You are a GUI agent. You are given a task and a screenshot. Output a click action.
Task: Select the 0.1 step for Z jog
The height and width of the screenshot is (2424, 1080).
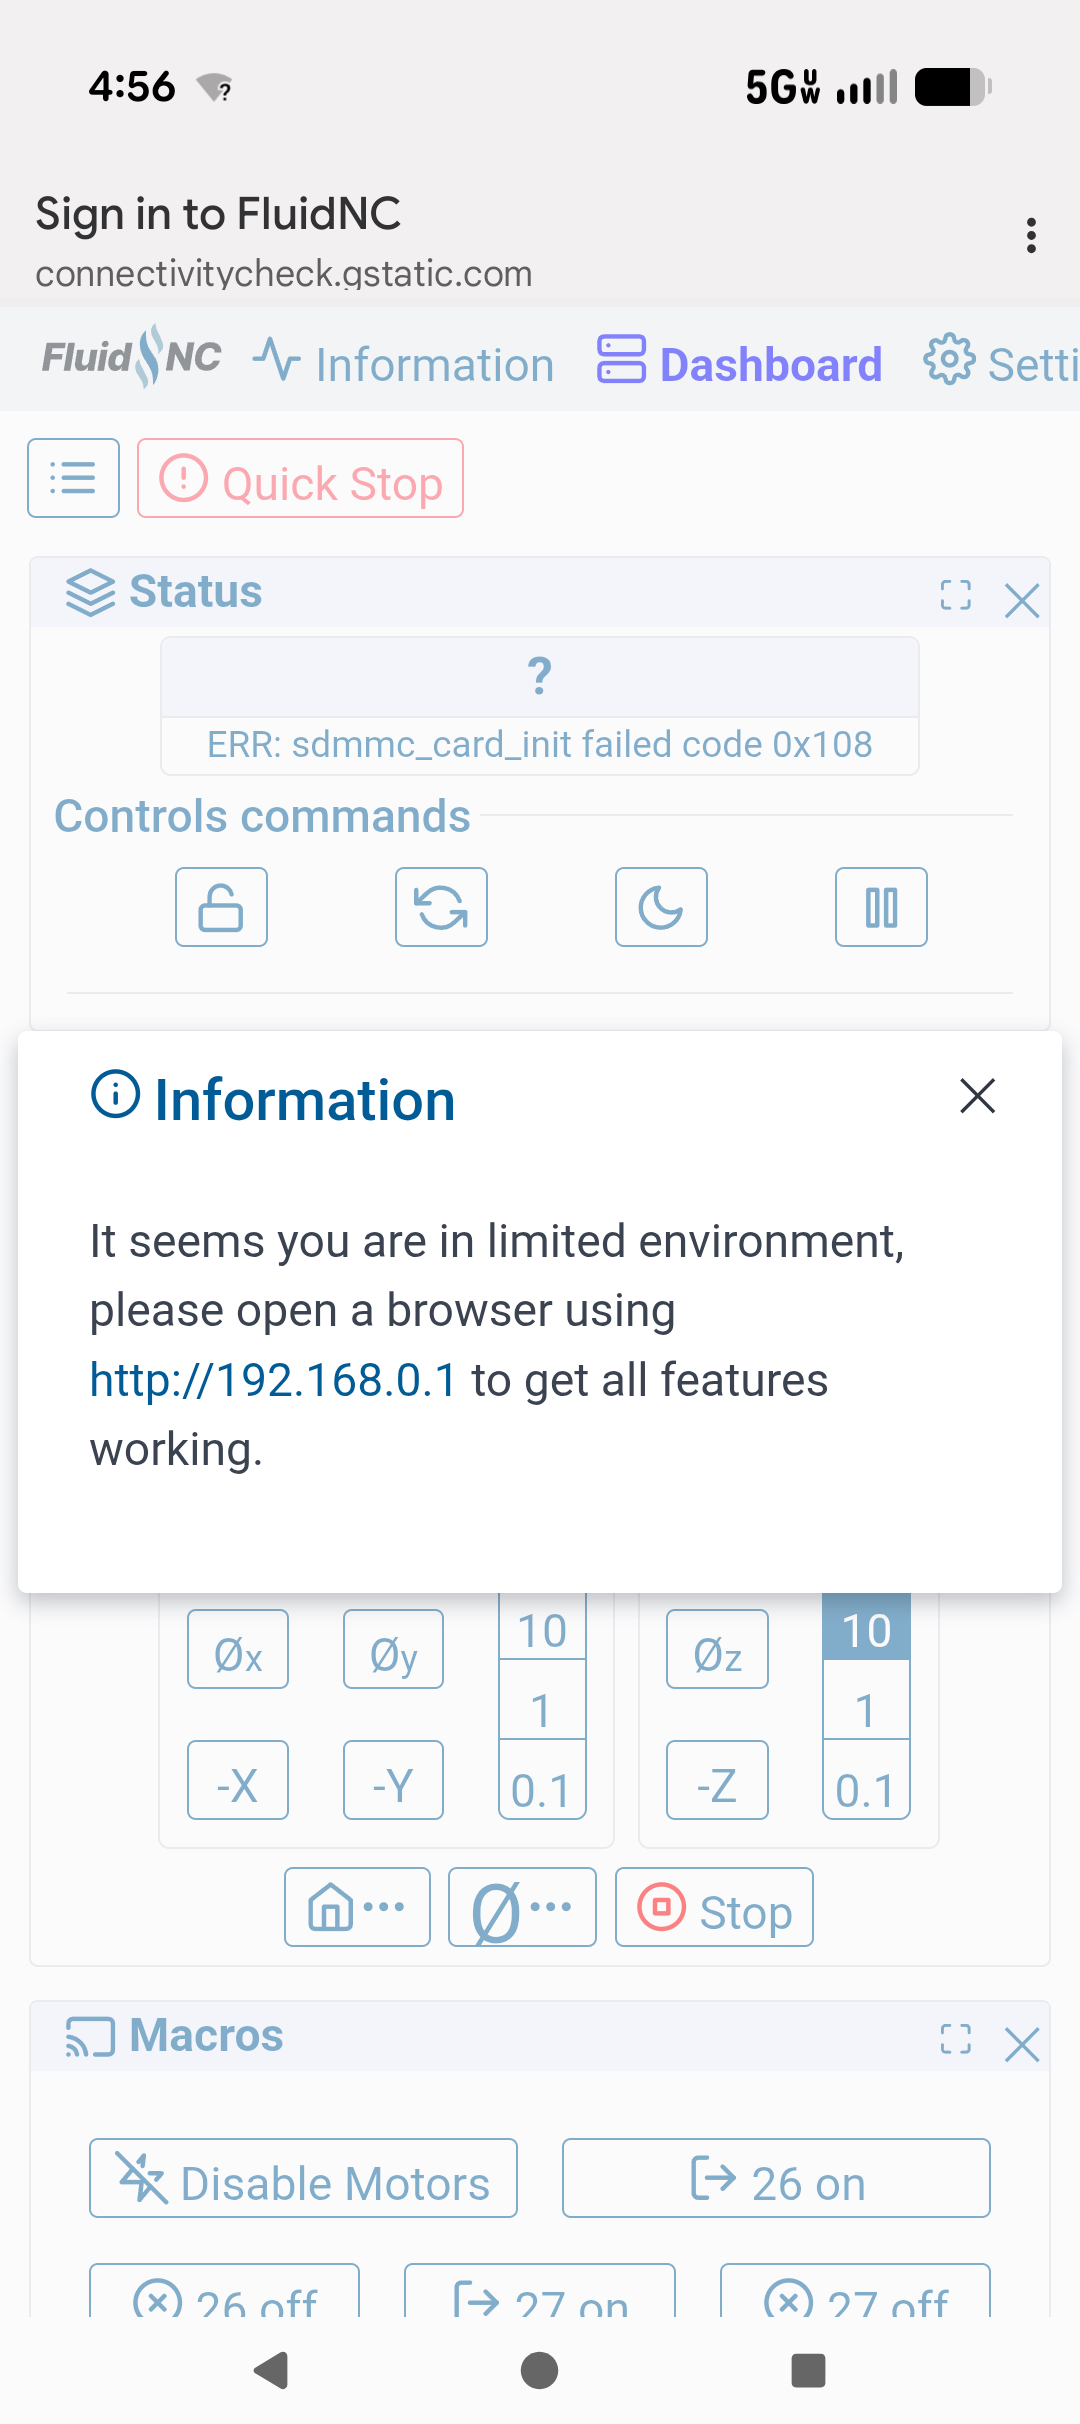pyautogui.click(x=866, y=1790)
